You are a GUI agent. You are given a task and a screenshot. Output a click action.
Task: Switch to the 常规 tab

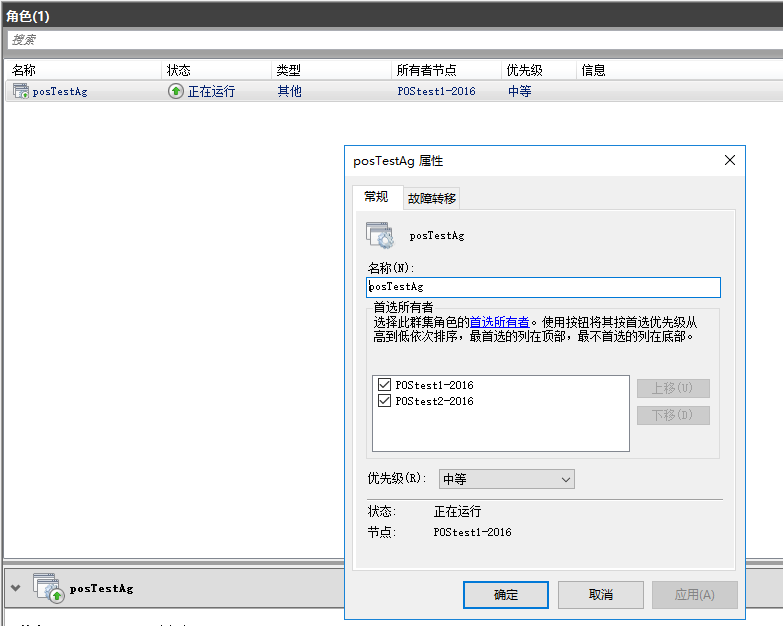pos(377,197)
